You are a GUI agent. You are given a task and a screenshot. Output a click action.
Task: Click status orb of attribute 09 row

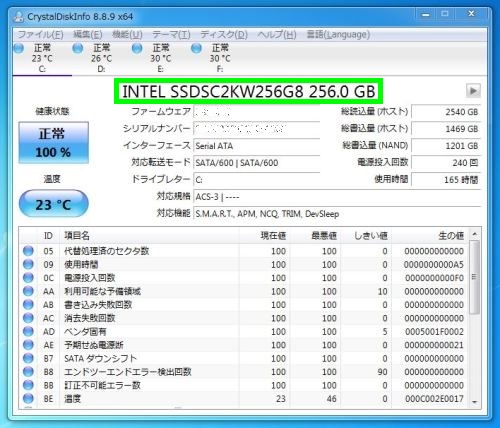28,264
